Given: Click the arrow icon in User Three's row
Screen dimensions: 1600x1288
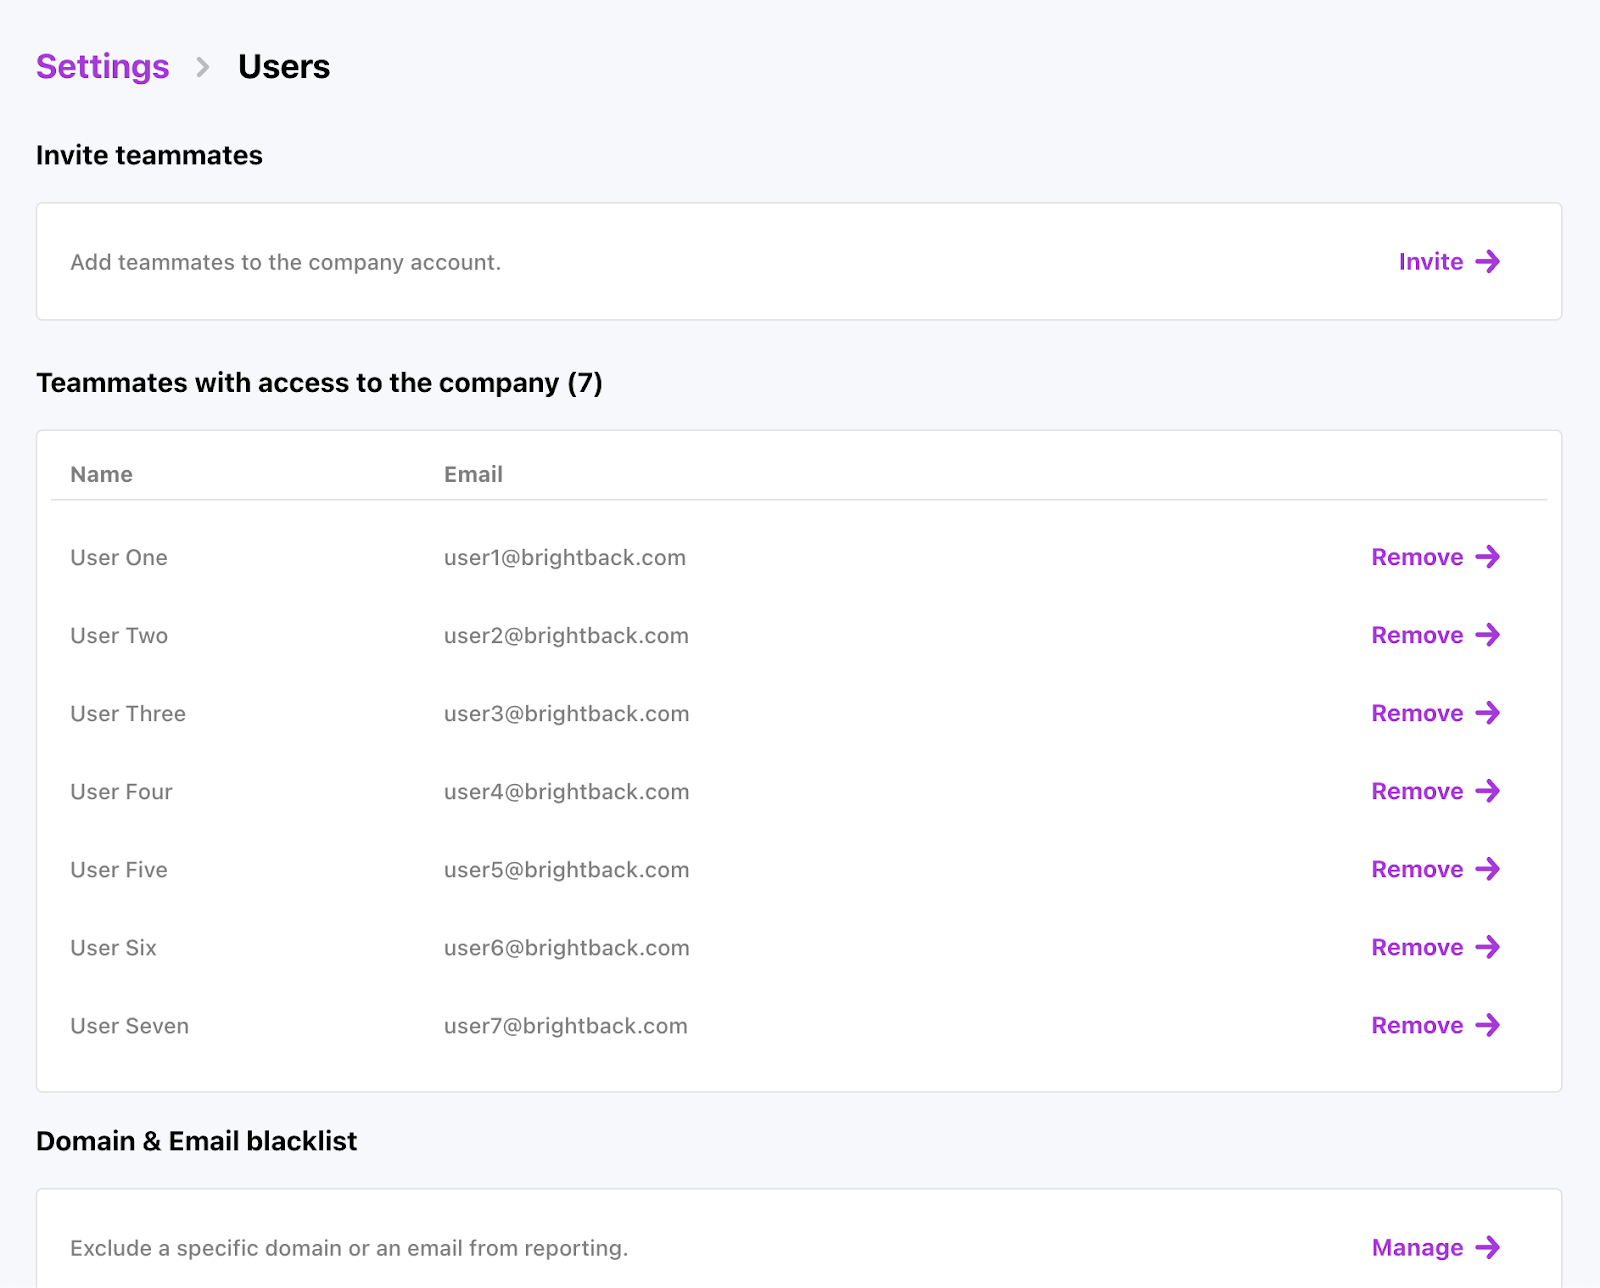Looking at the screenshot, I should click(x=1488, y=713).
